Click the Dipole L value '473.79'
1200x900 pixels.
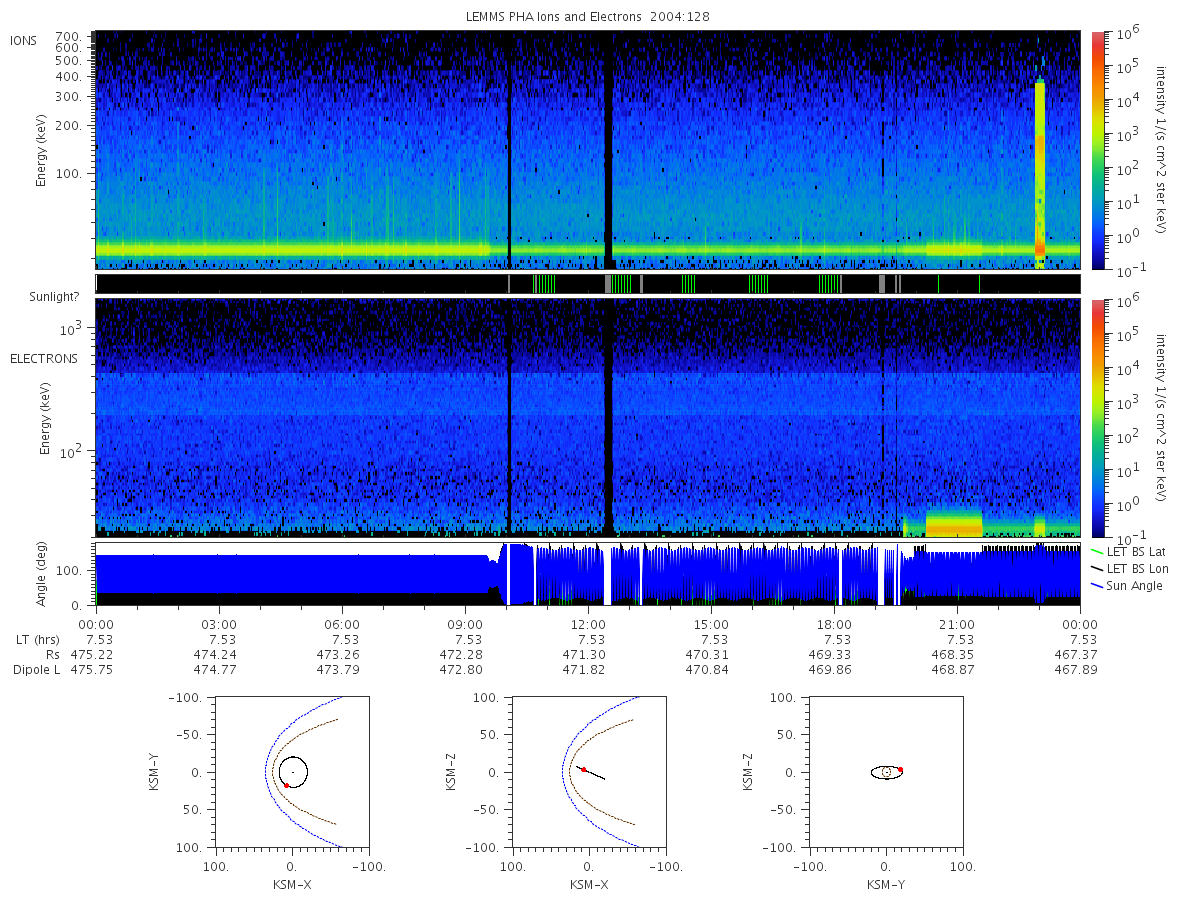pos(336,670)
